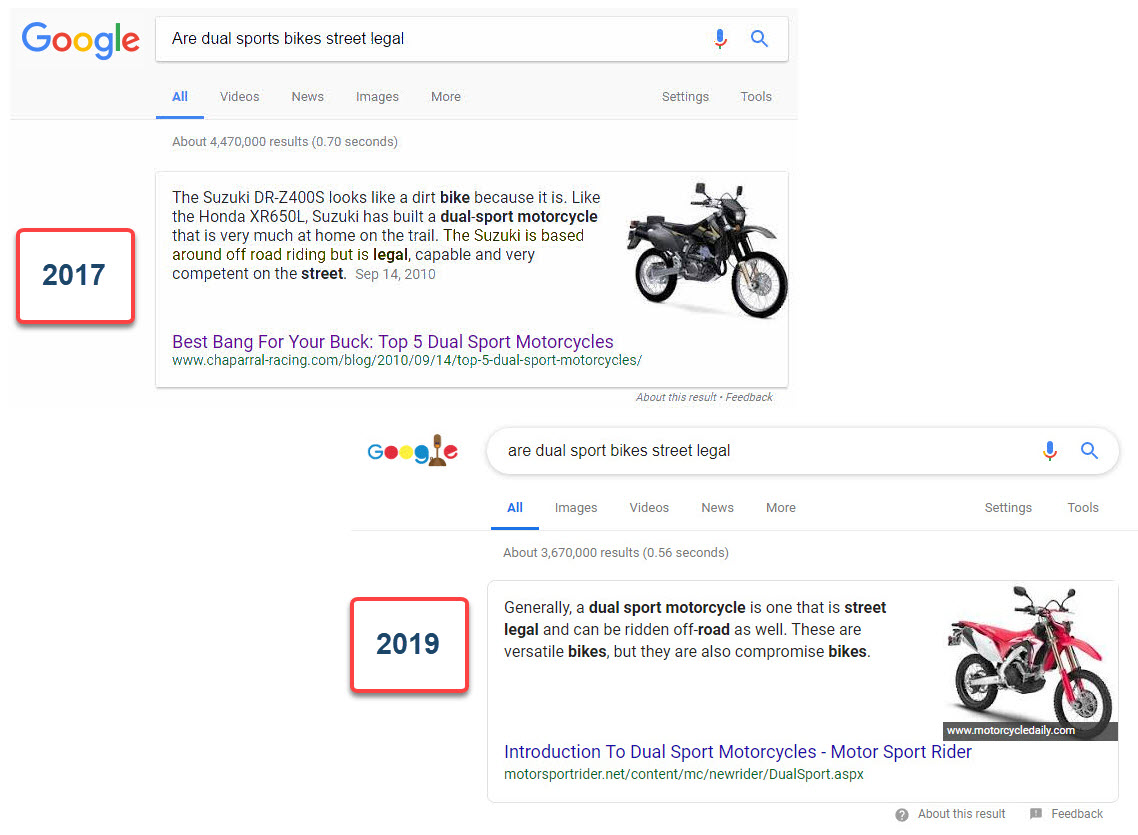Viewport: 1138px width, 835px height.
Task: Open Settings menu in 2017 results
Action: tap(685, 97)
